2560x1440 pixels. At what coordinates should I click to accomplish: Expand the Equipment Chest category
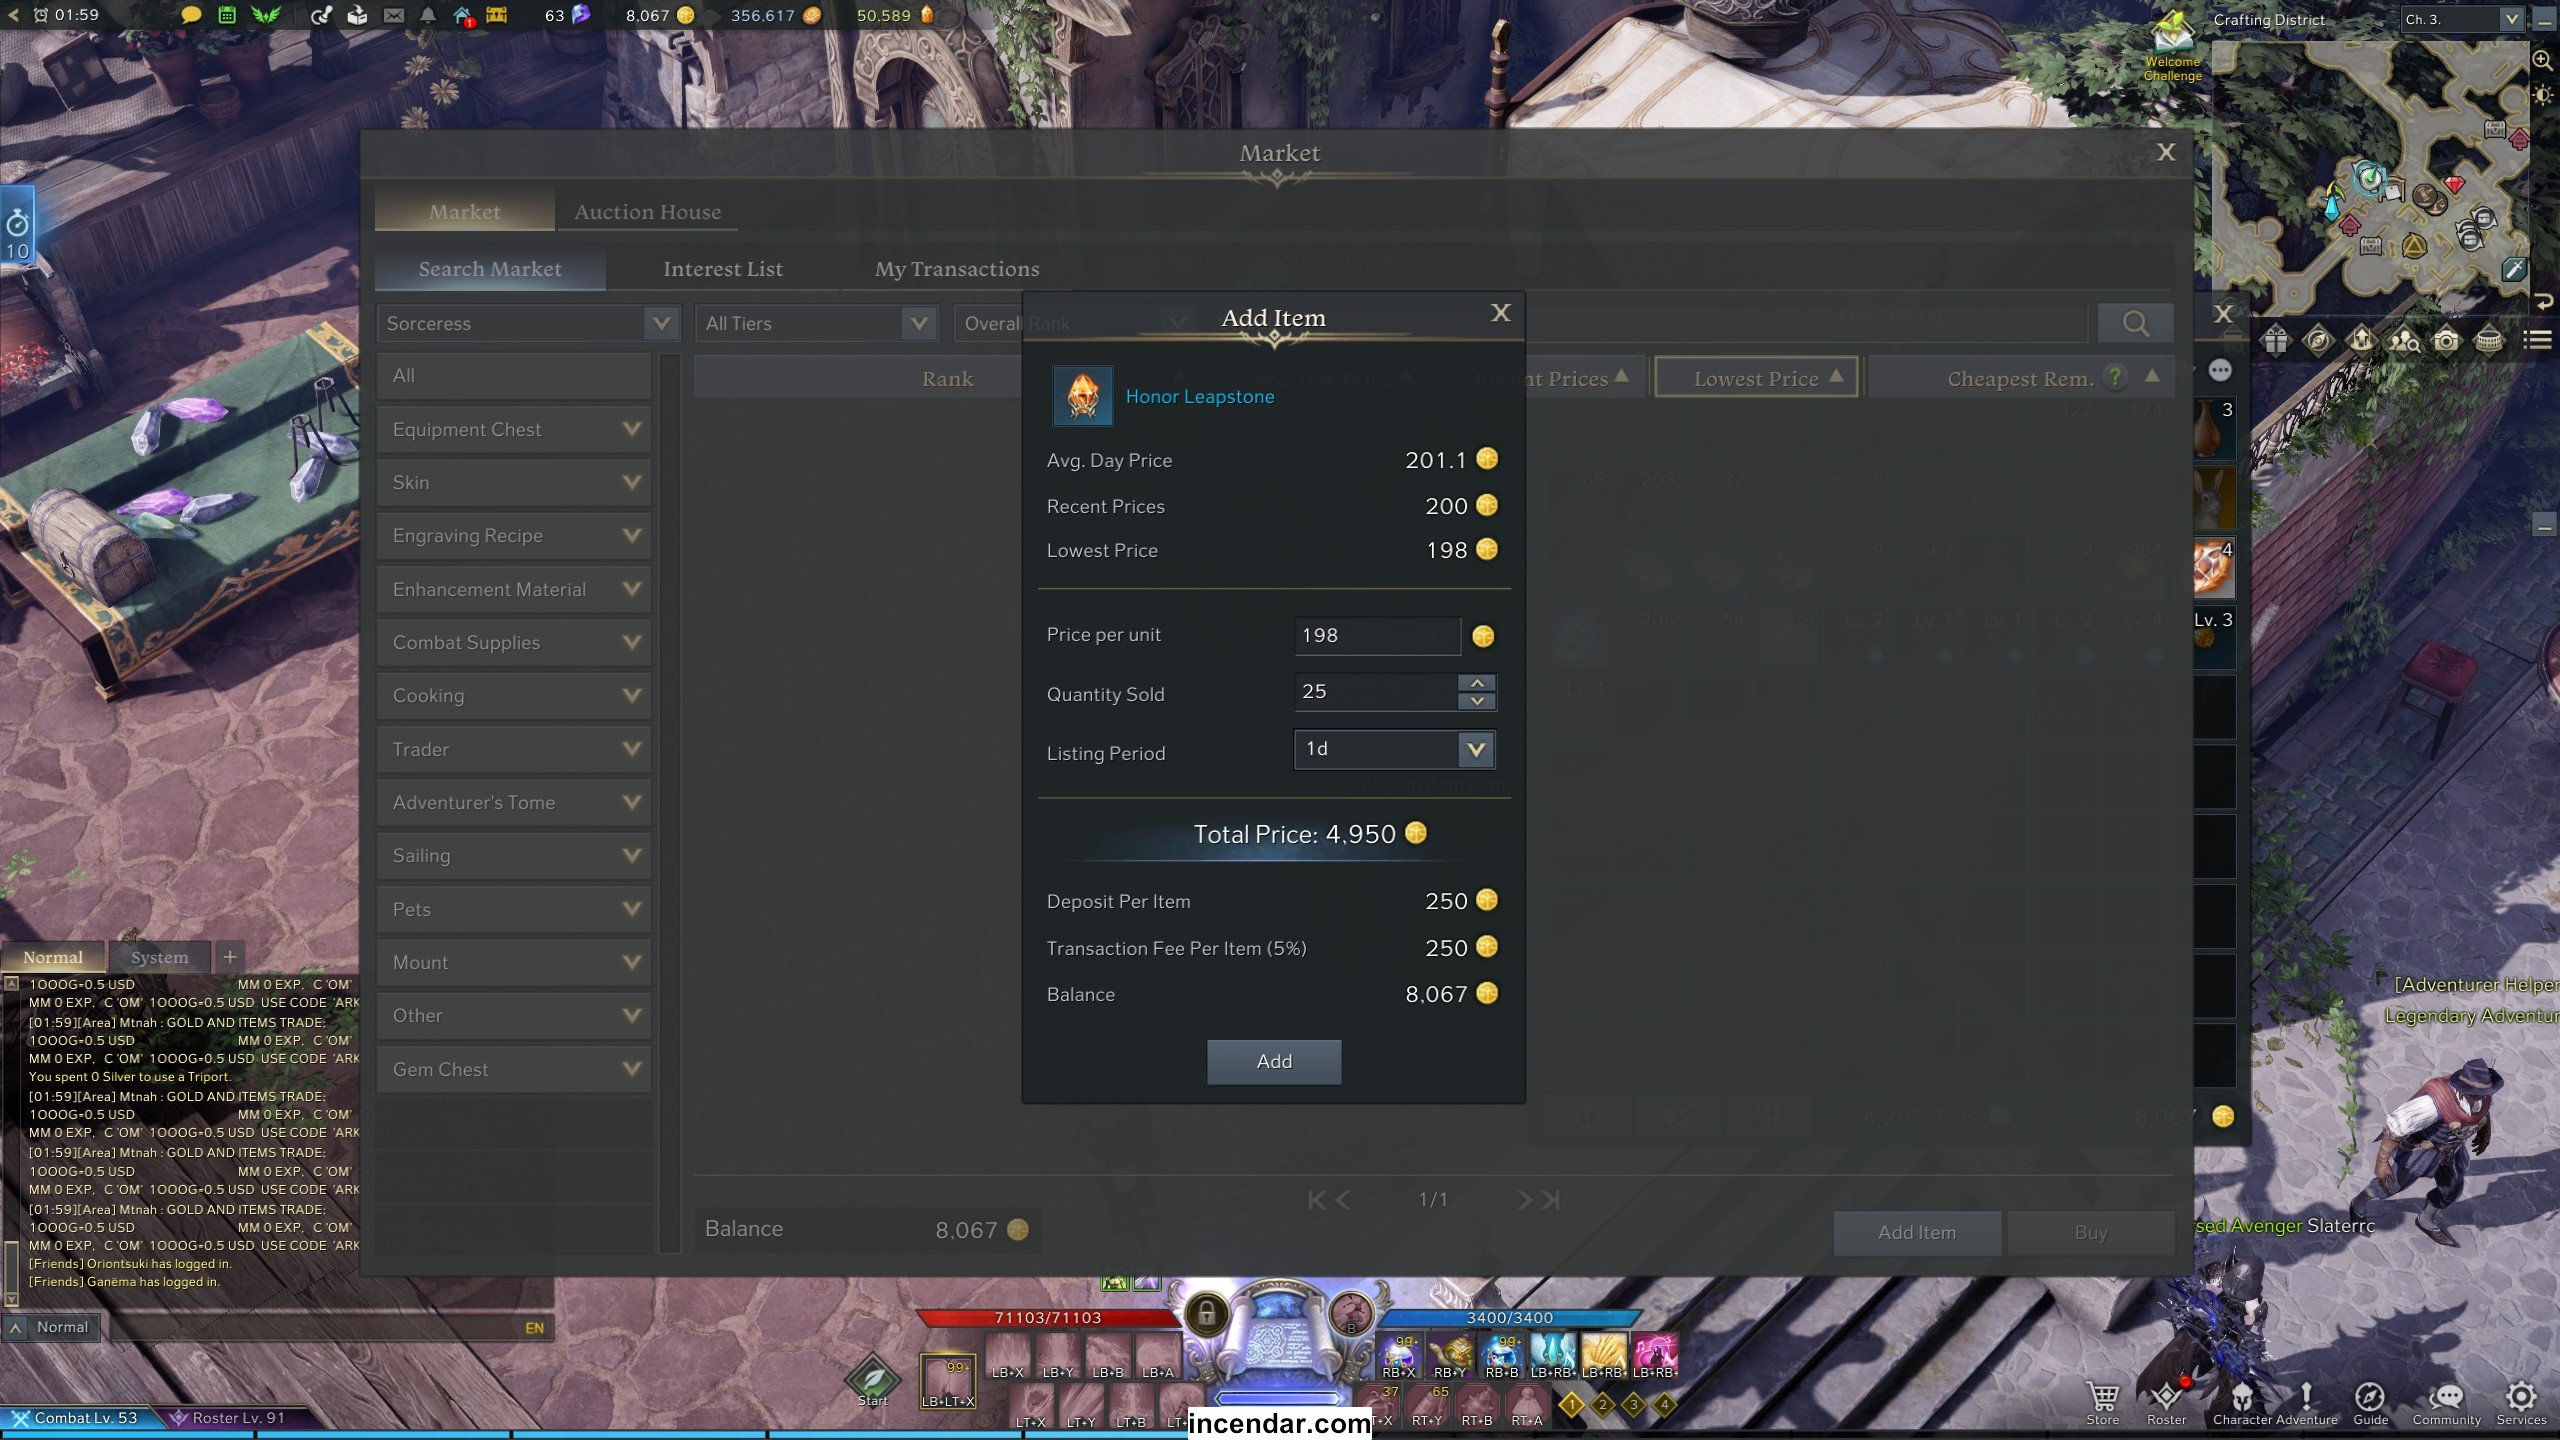[514, 429]
